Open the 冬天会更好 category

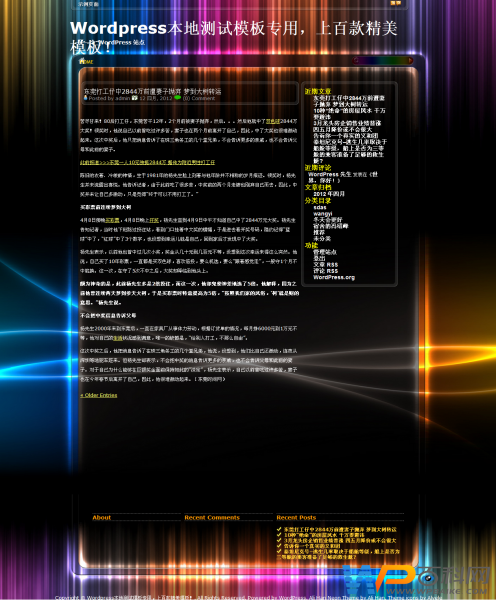328,220
